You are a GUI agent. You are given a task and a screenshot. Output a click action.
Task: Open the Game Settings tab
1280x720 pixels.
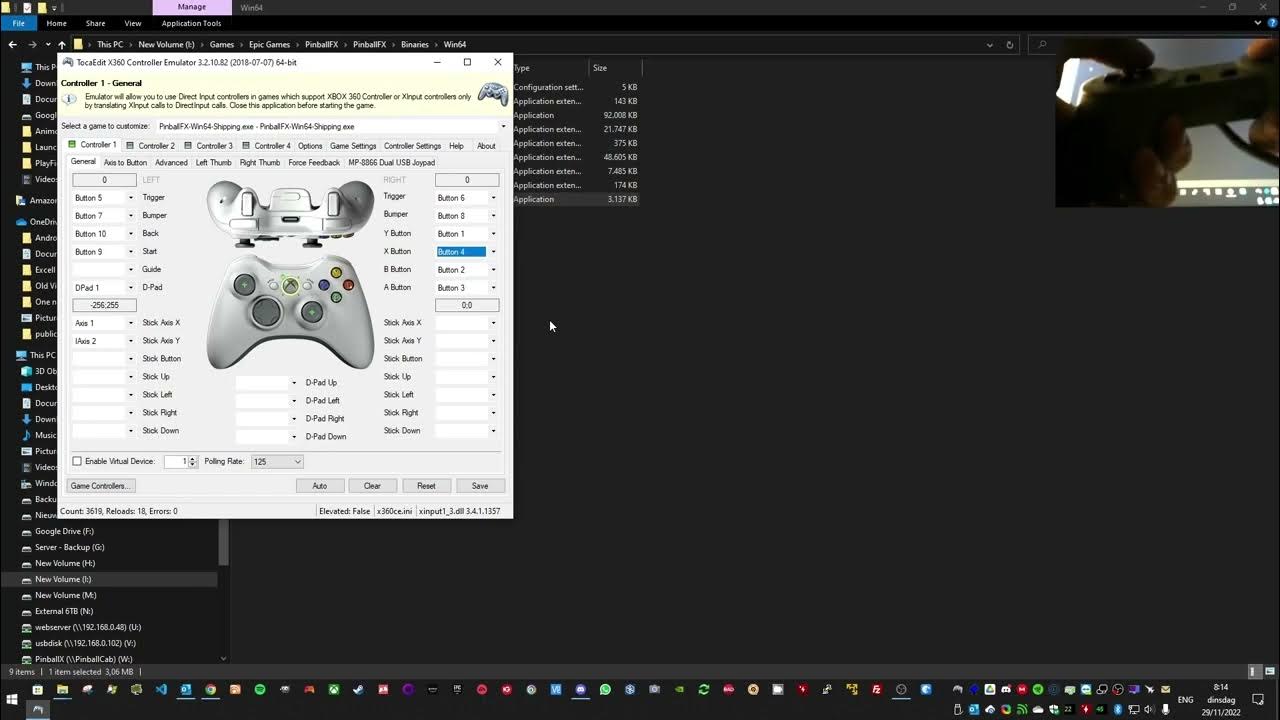click(x=353, y=146)
